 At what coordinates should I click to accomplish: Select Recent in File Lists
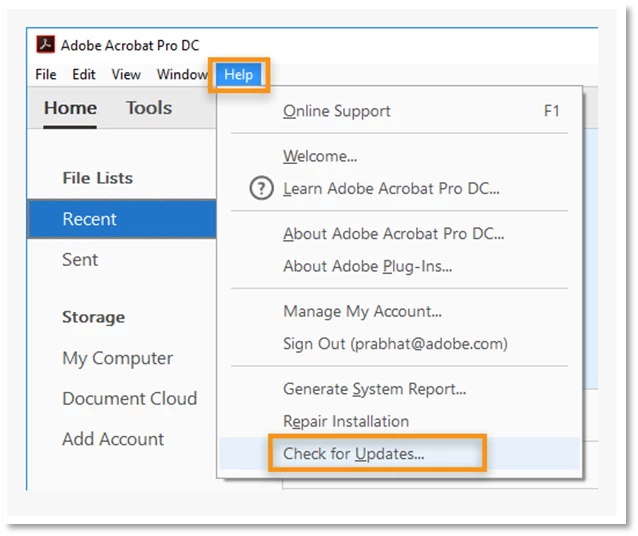pos(122,219)
